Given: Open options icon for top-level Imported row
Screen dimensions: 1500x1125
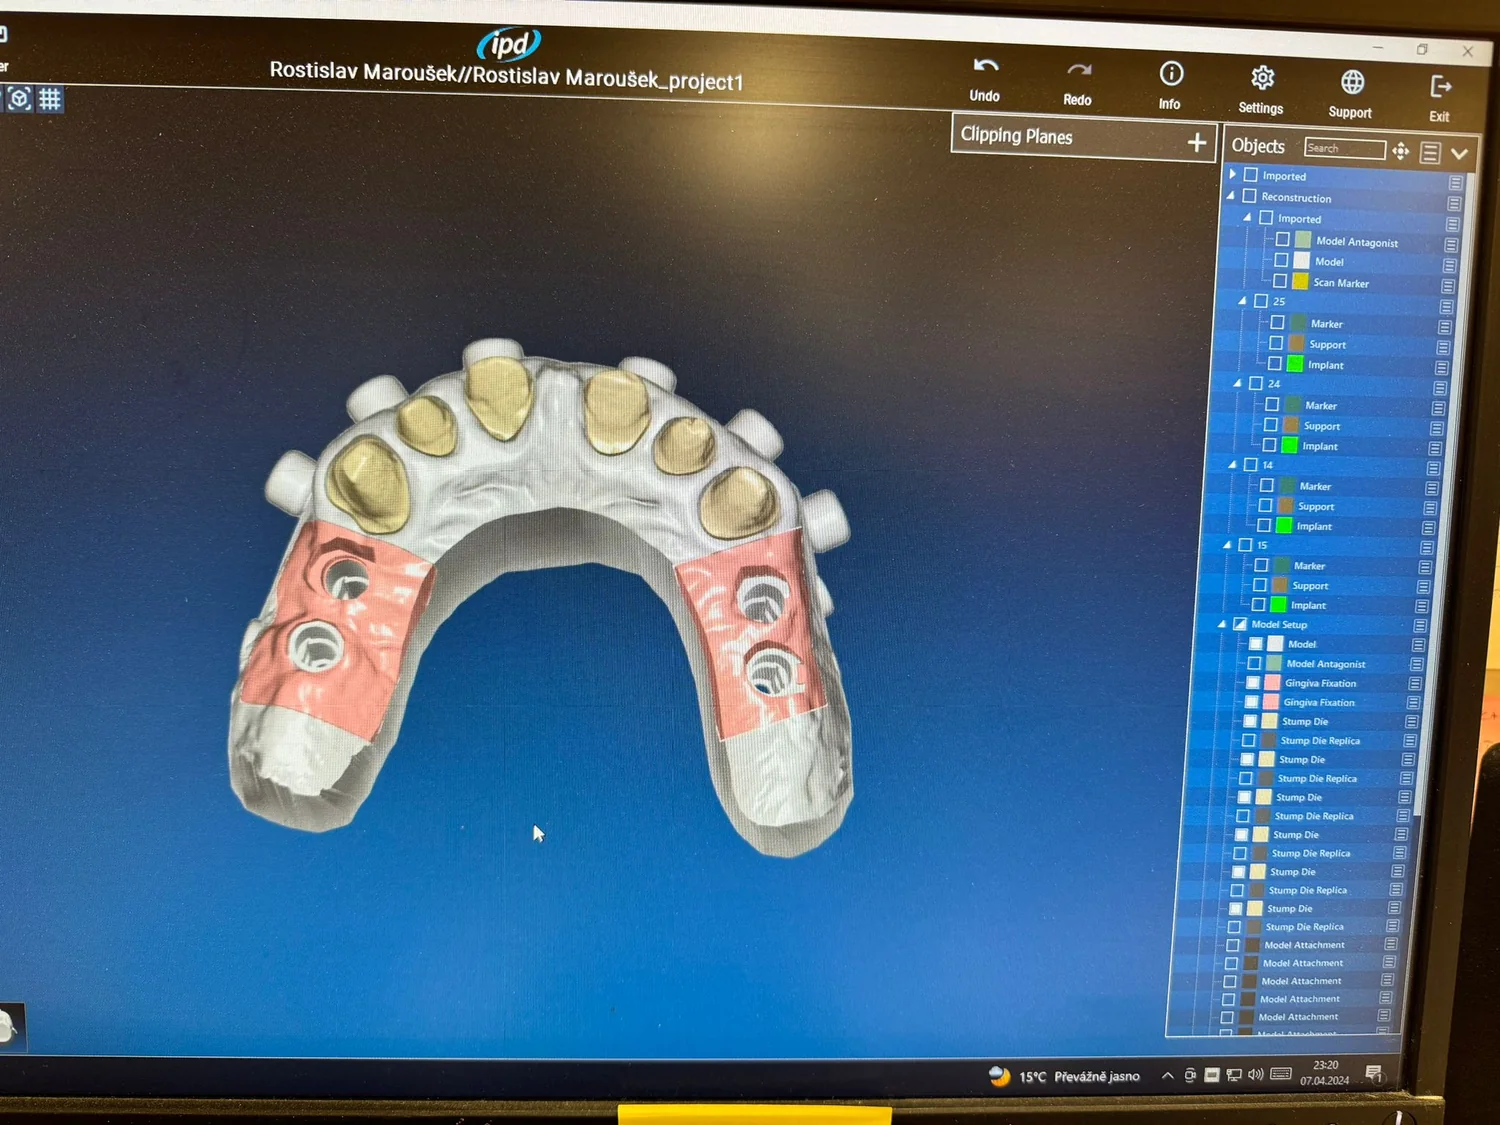Looking at the screenshot, I should tap(1455, 183).
